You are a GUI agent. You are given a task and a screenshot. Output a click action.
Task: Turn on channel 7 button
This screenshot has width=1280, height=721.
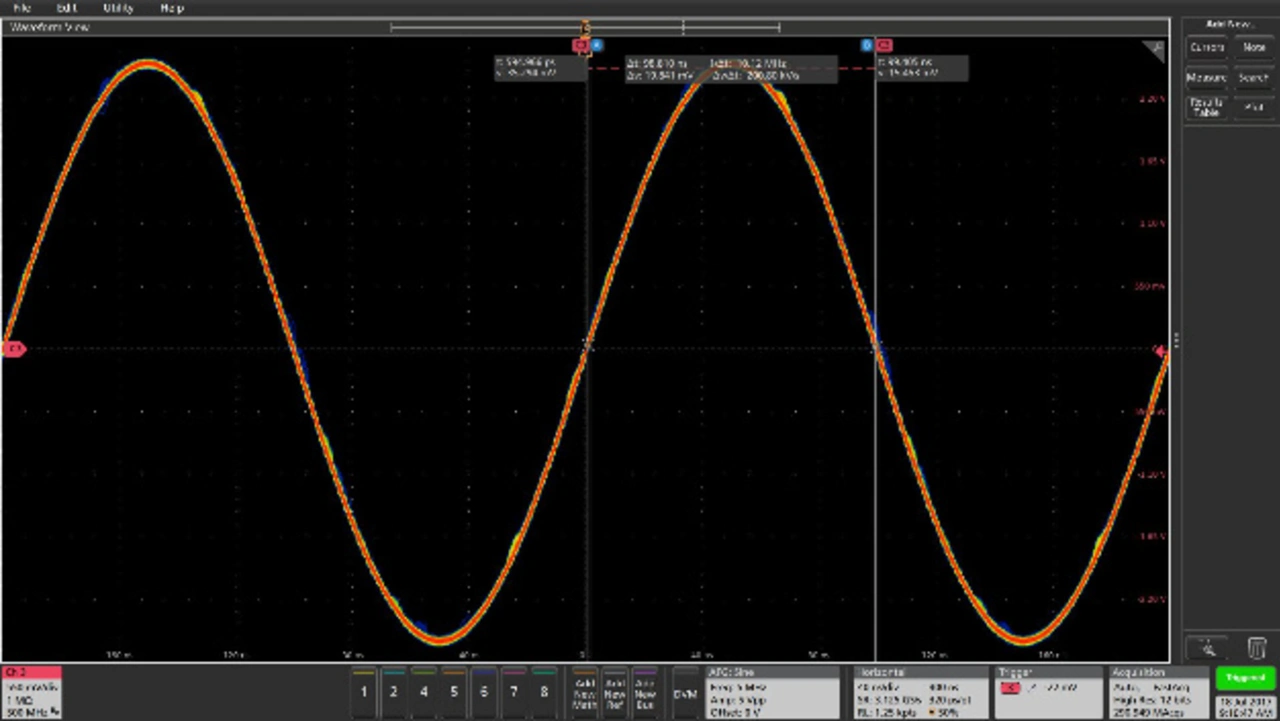[514, 691]
